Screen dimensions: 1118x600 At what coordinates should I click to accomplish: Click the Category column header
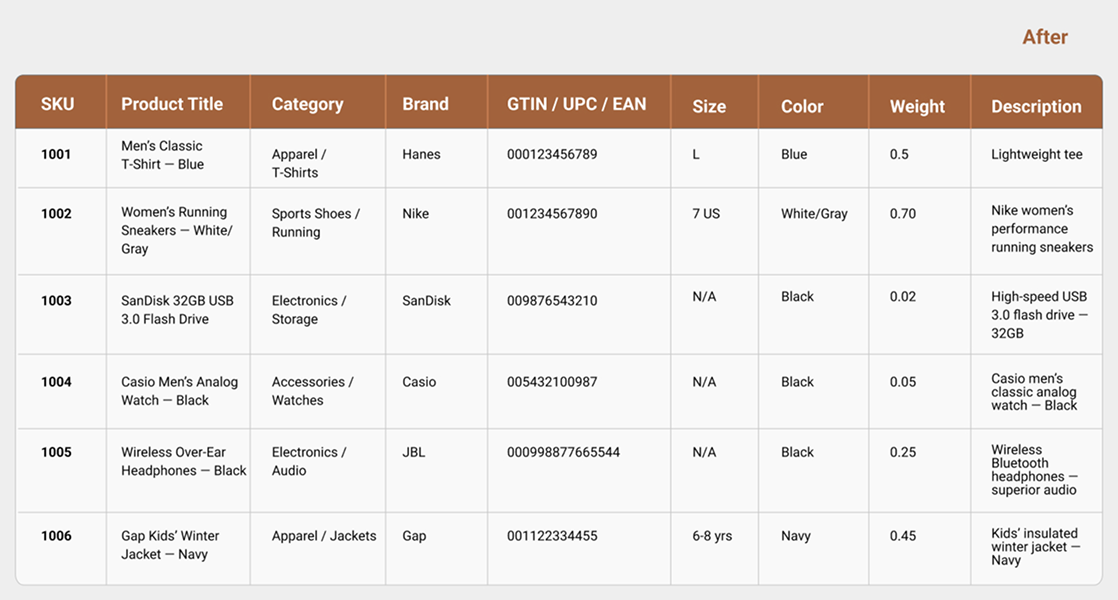tap(307, 104)
